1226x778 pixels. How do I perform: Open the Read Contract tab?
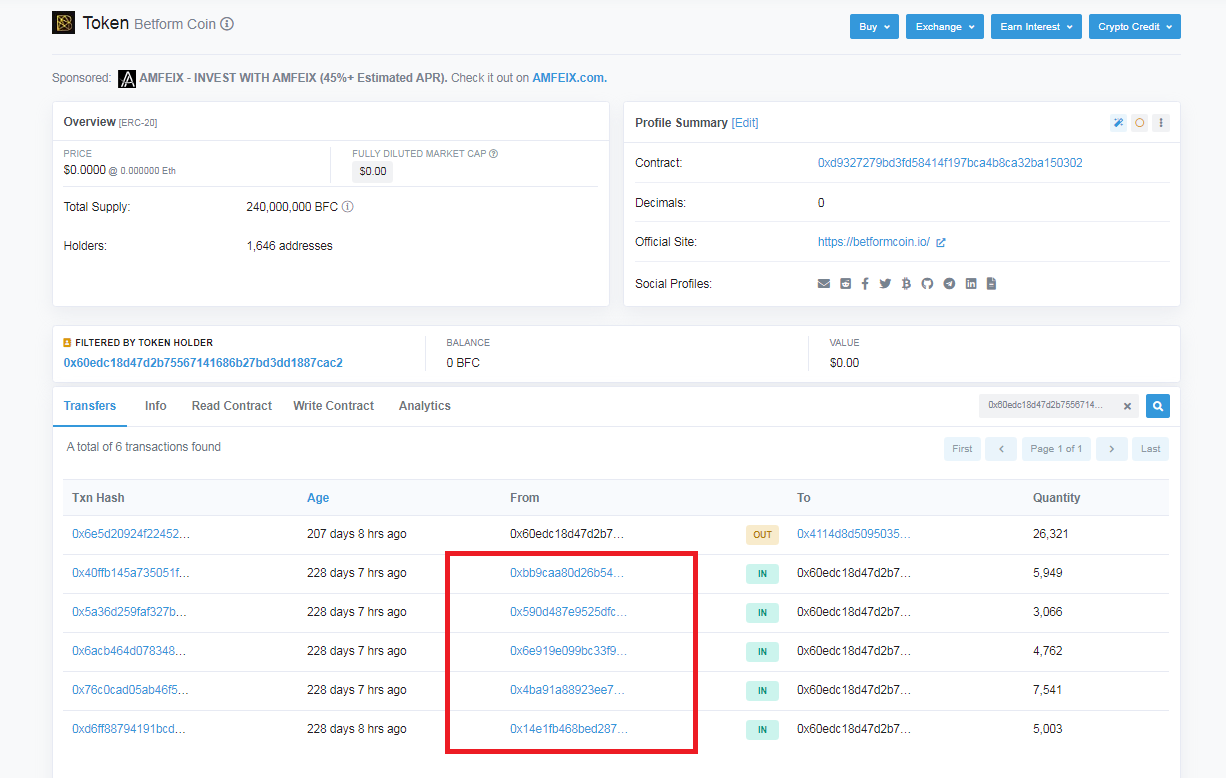[232, 406]
